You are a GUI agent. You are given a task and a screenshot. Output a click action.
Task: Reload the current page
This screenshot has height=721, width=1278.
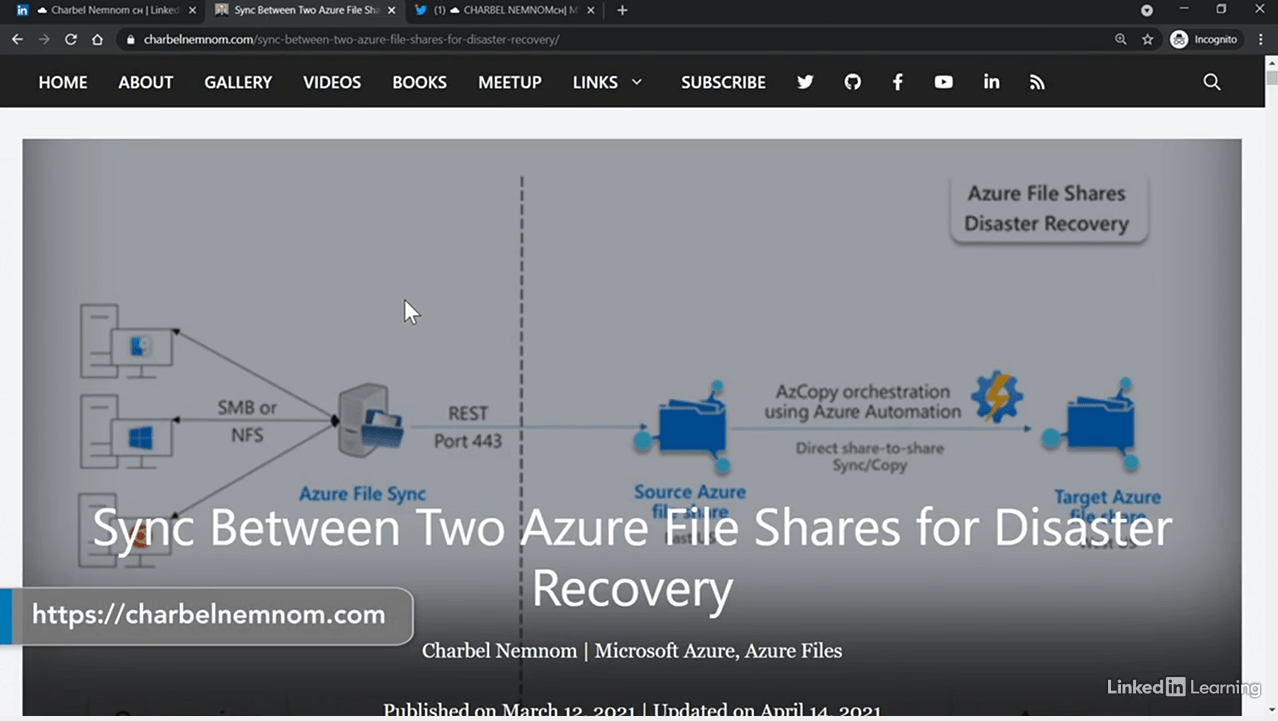[70, 39]
